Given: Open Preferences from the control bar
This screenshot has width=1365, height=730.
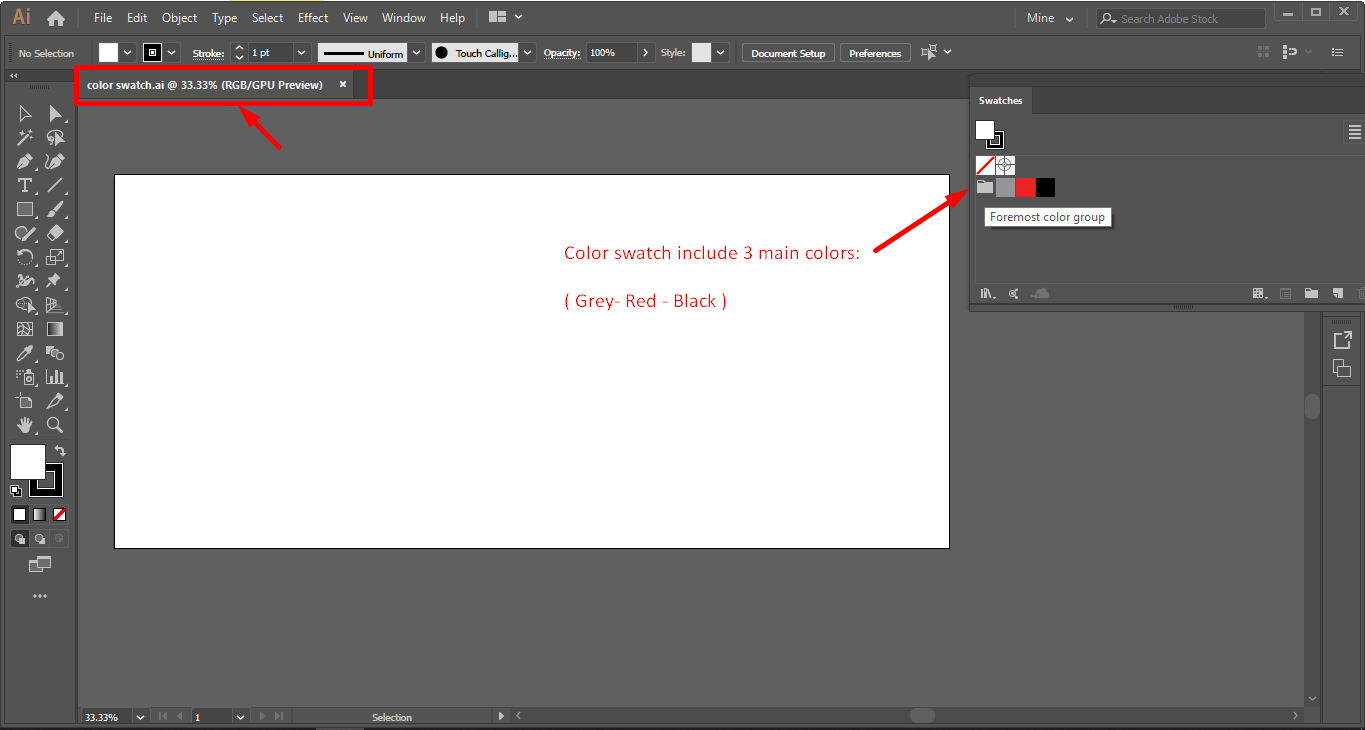Looking at the screenshot, I should click(875, 53).
